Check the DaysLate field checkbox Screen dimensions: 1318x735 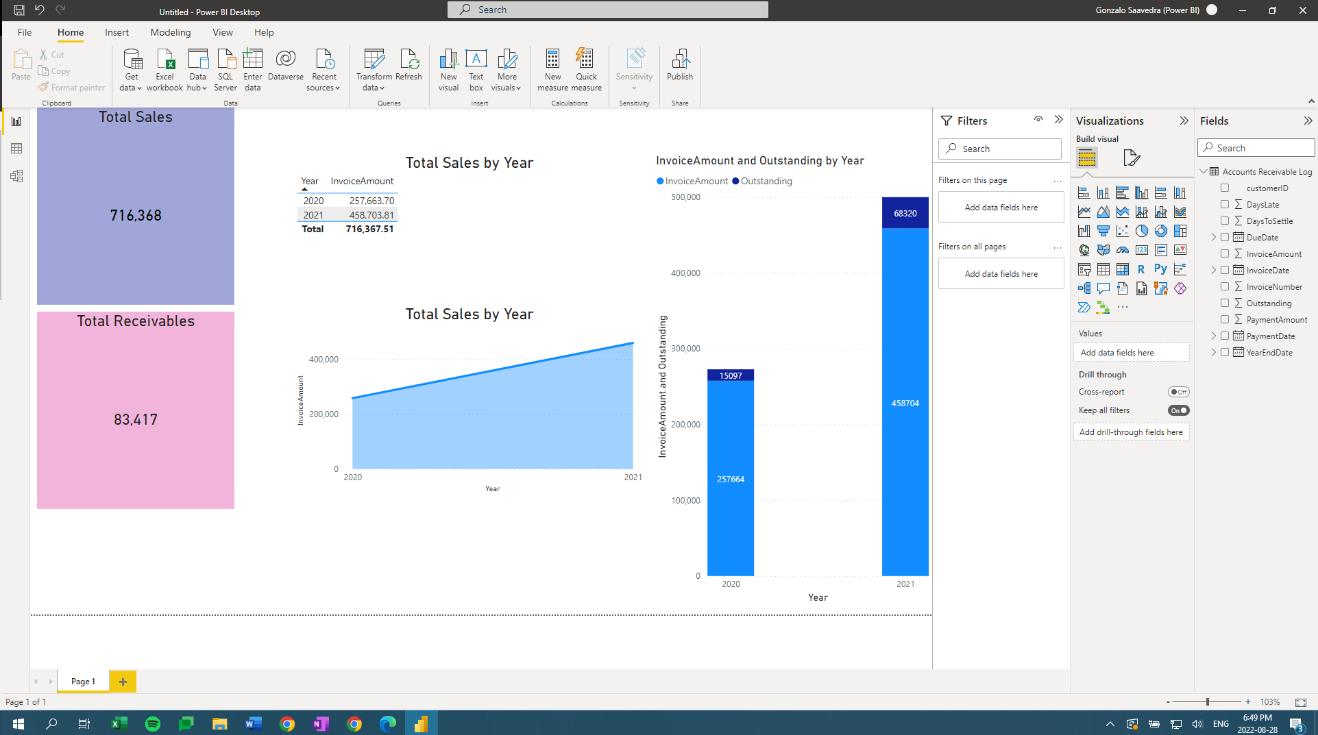point(1224,204)
